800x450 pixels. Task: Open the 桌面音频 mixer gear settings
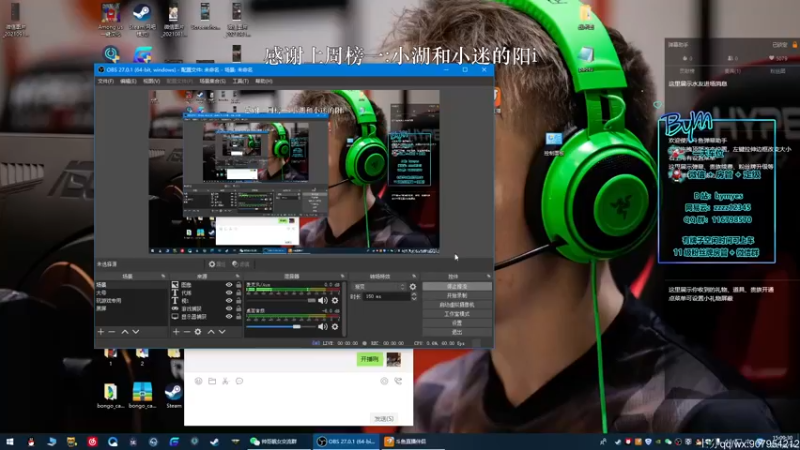(335, 327)
